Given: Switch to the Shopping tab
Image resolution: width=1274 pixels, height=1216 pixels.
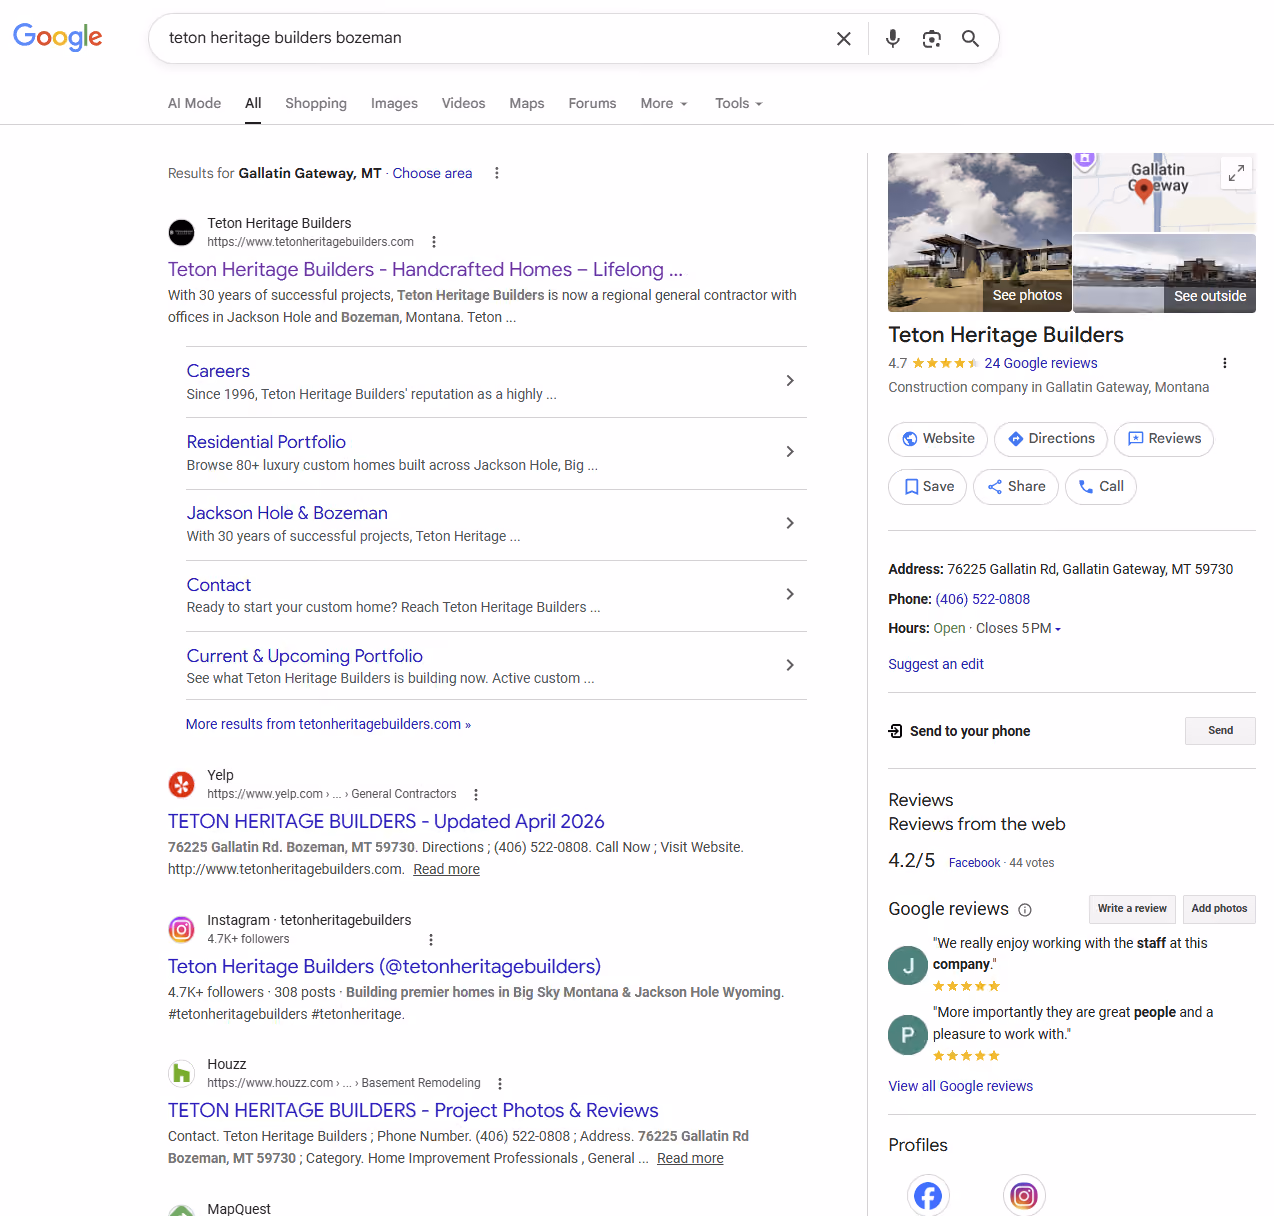Looking at the screenshot, I should [x=316, y=103].
